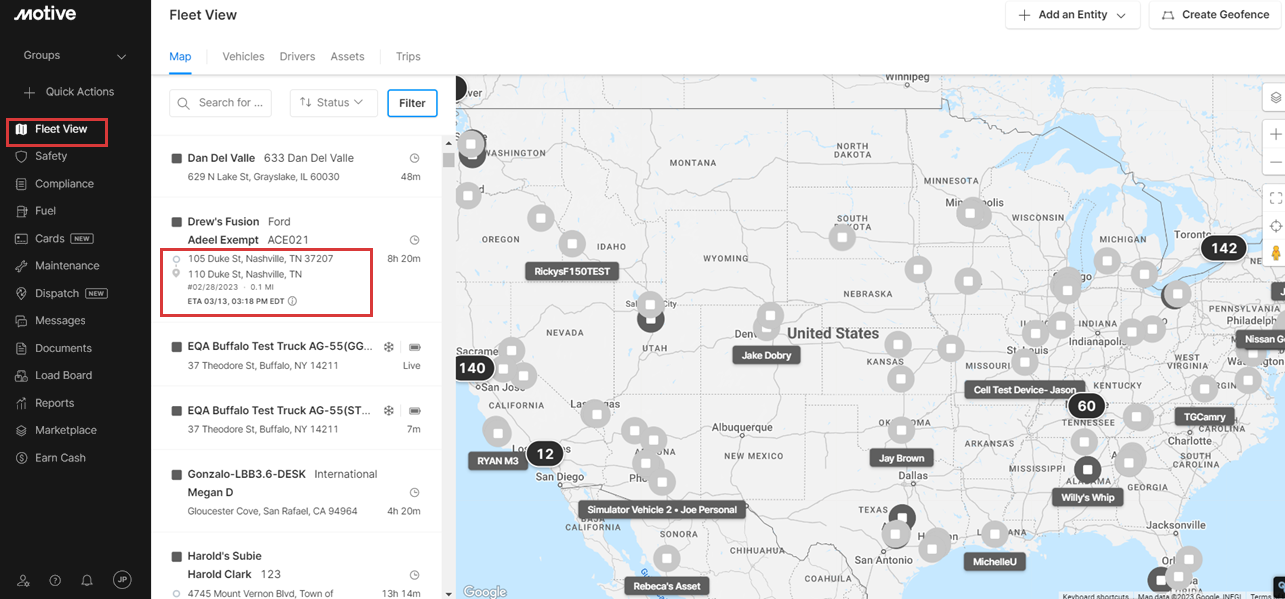The height and width of the screenshot is (599, 1285).
Task: Click snowflake icon on EQA AG-55(ST row
Action: (x=389, y=411)
